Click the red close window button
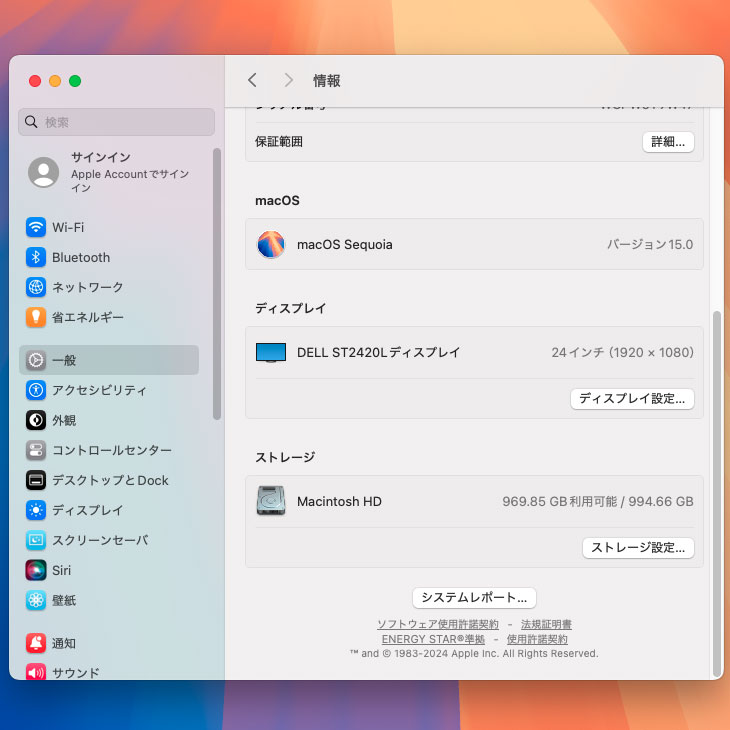Image resolution: width=730 pixels, height=730 pixels. pos(35,81)
